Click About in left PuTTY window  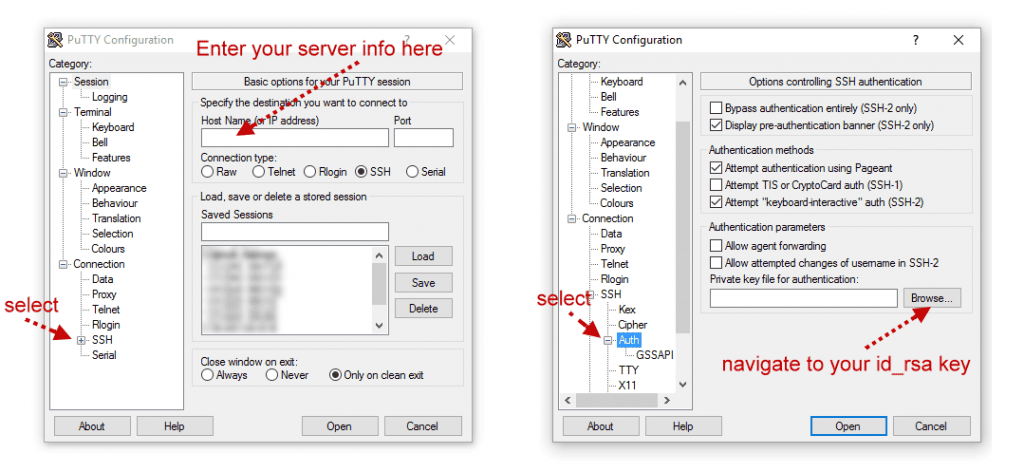point(91,426)
